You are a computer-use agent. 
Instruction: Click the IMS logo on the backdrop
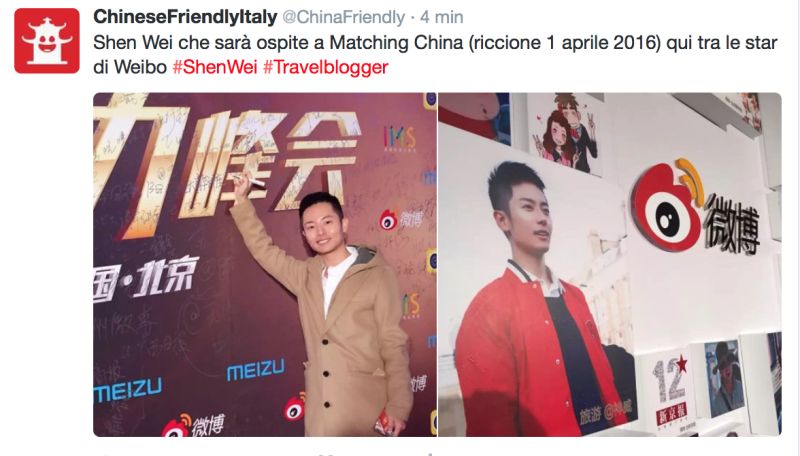(x=399, y=138)
